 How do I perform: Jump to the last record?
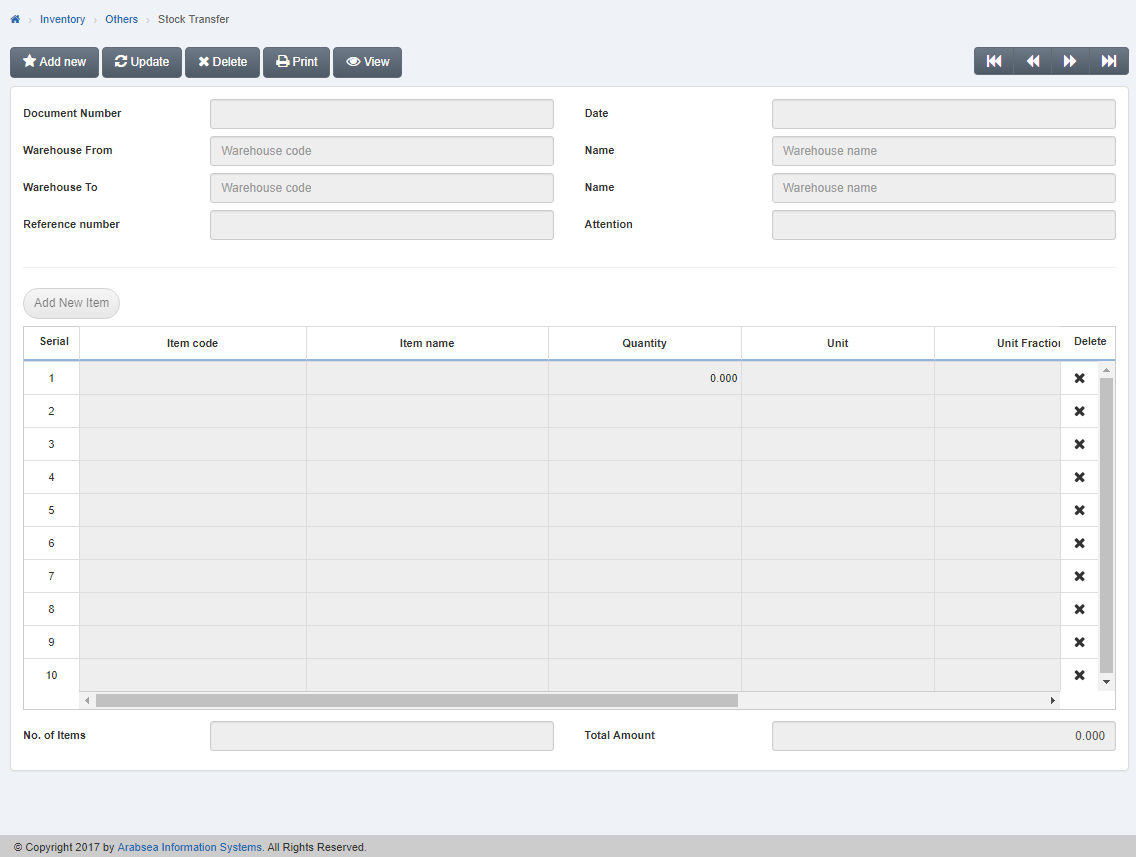tap(1109, 61)
